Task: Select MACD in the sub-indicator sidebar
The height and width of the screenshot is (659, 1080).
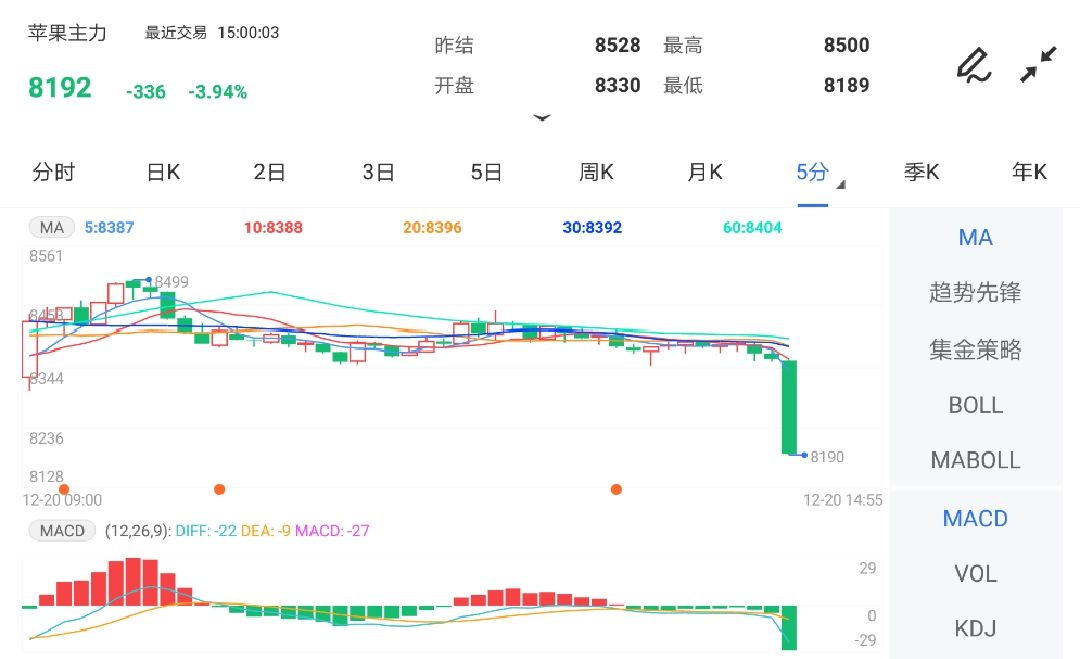Action: point(975,519)
